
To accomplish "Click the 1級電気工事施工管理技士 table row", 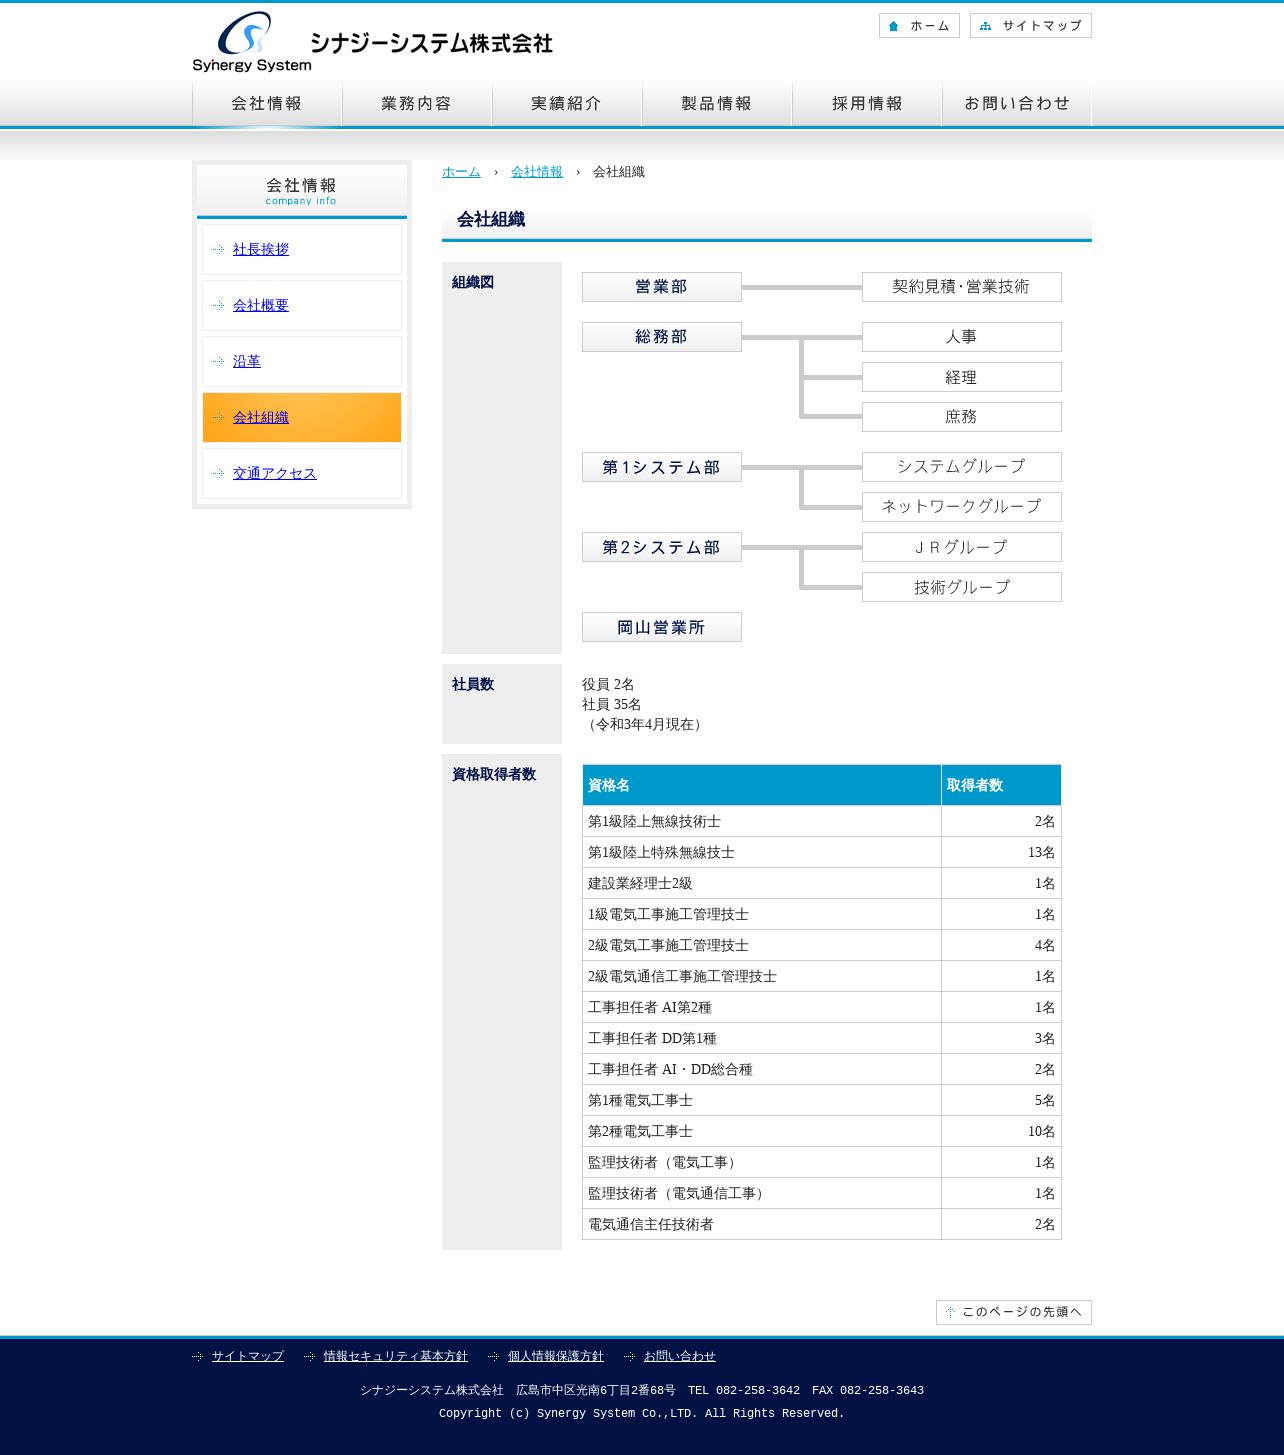I will [822, 914].
